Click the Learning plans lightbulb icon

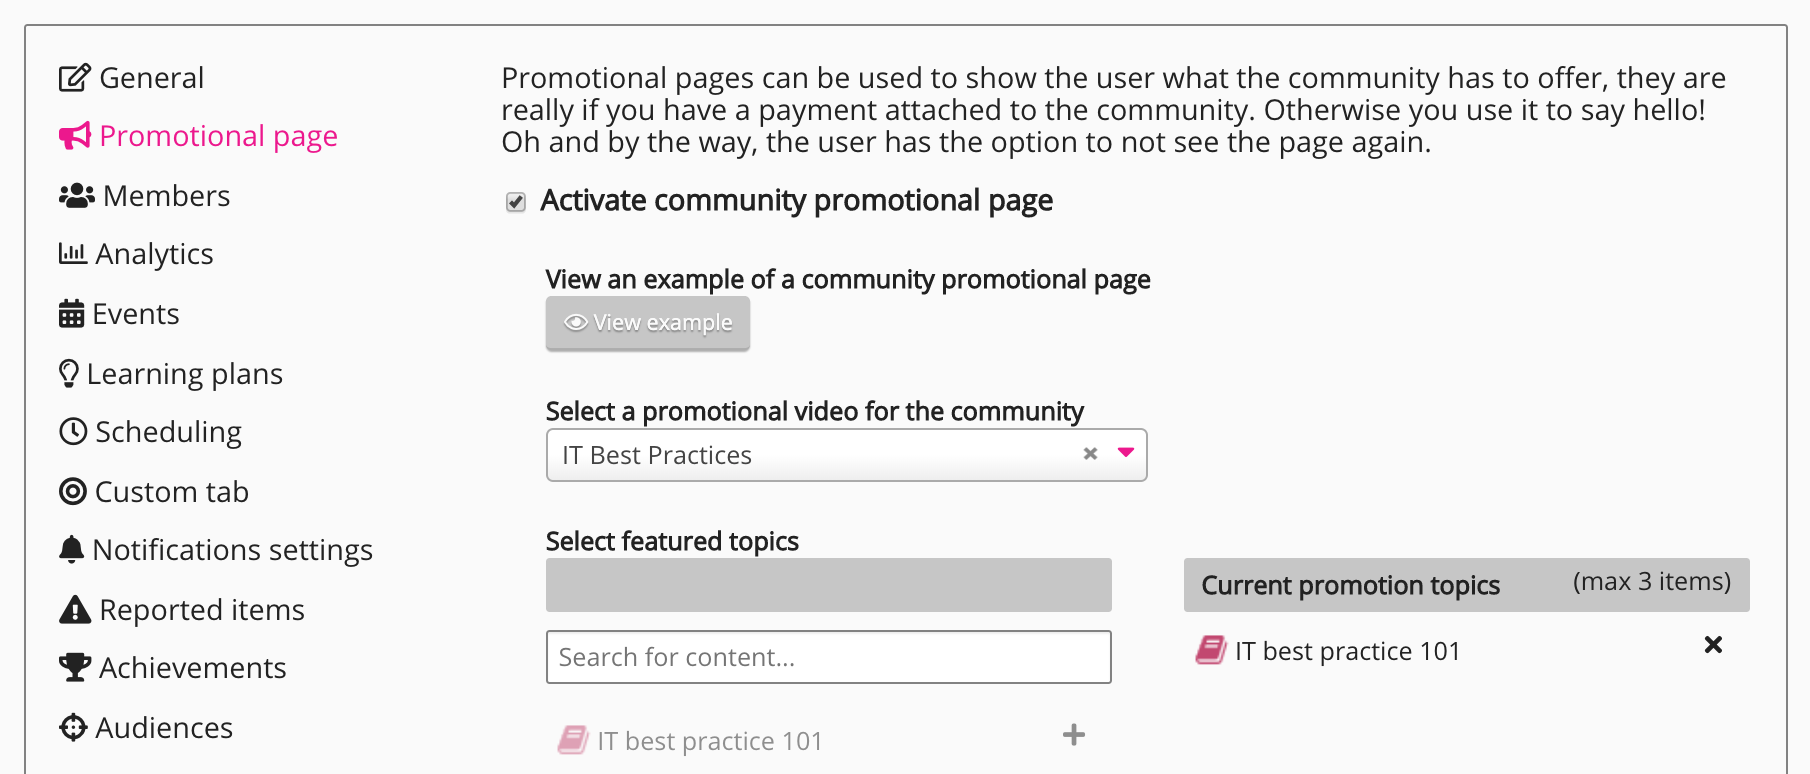point(68,373)
